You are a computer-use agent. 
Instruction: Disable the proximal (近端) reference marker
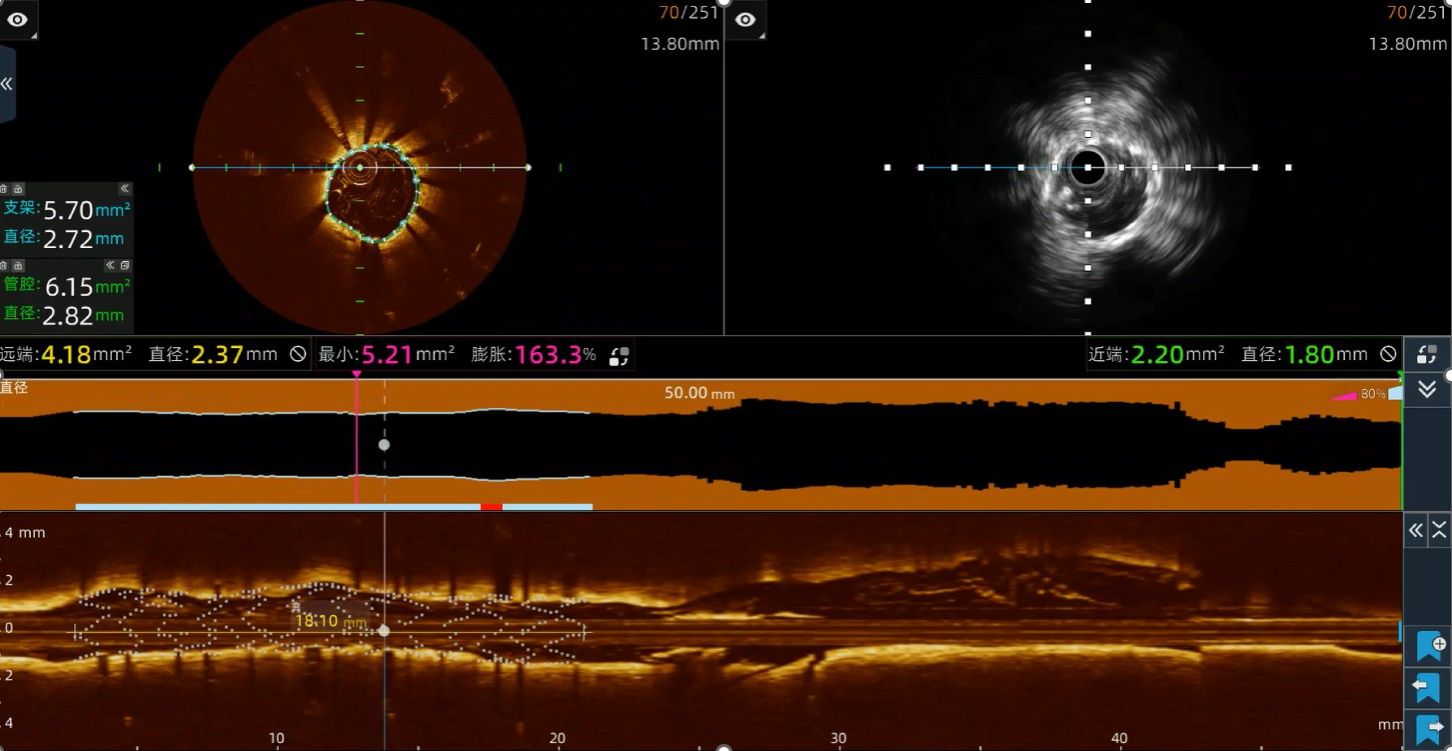1388,354
